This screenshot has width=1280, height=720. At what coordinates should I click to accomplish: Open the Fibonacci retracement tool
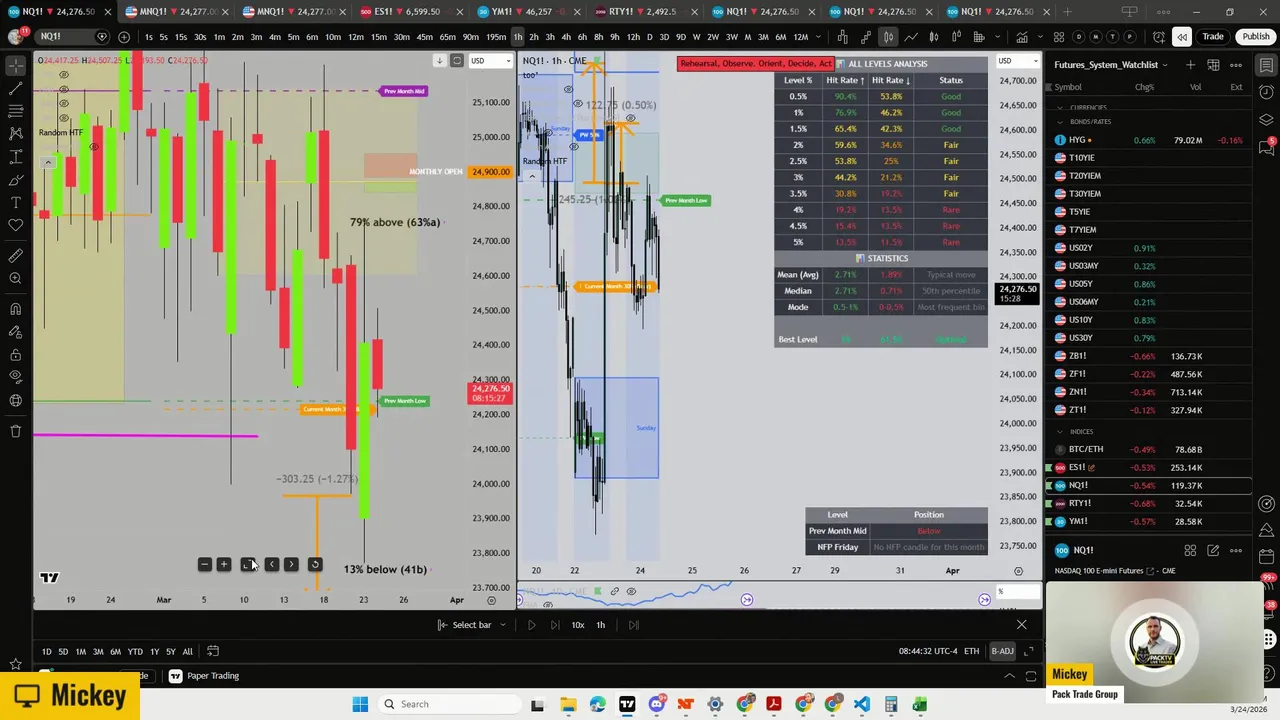tap(15, 111)
